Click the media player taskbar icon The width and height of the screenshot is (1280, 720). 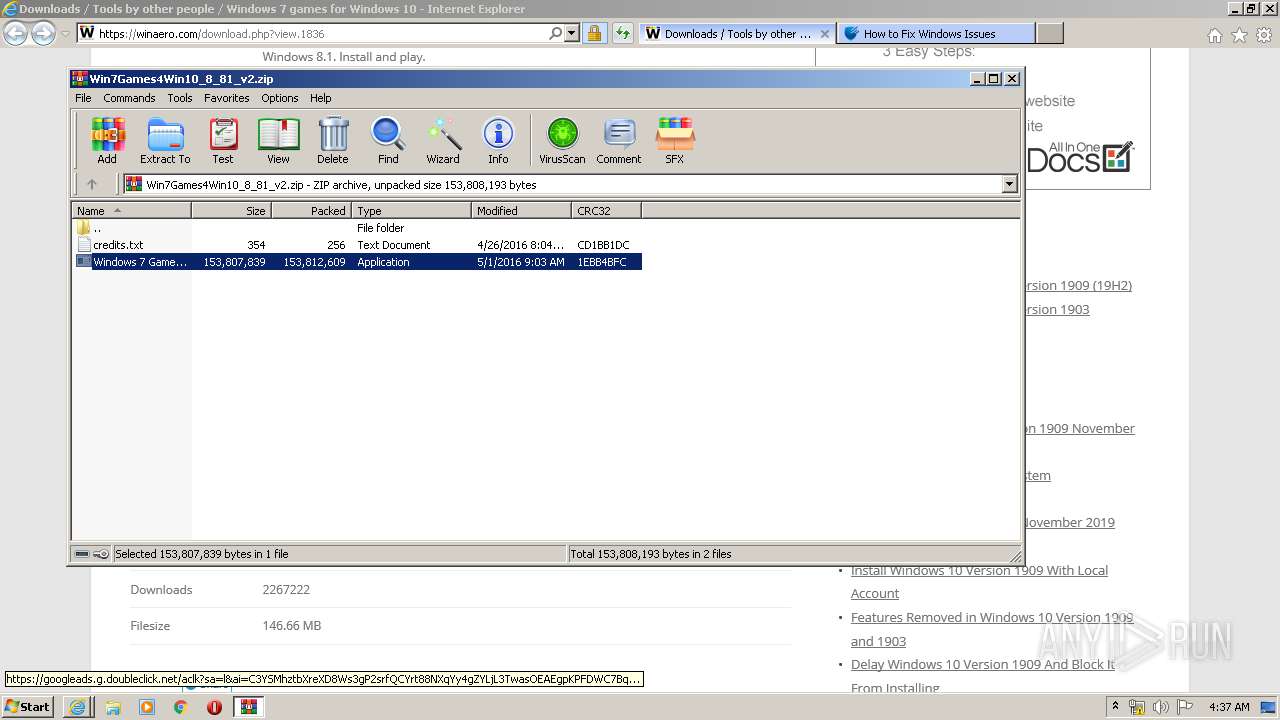pyautogui.click(x=147, y=707)
